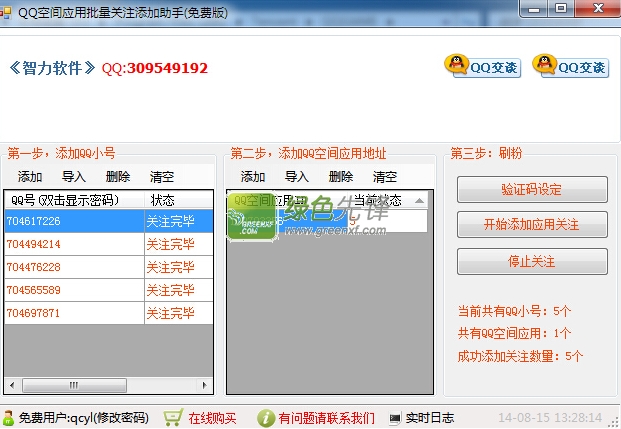Click the 状态 column header in account list

(179, 200)
